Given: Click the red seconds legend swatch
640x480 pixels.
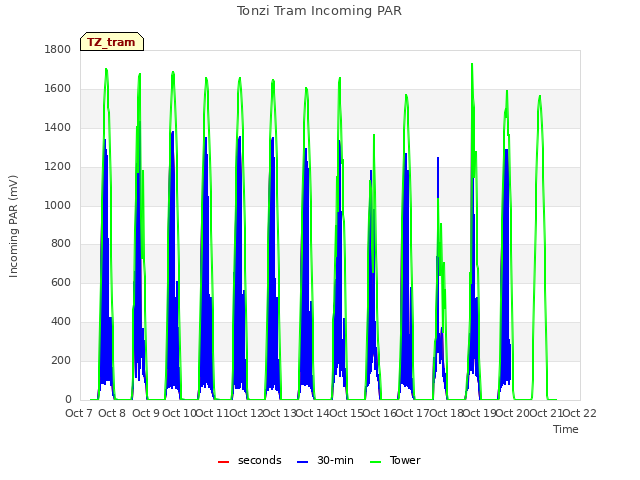Looking at the screenshot, I should (223, 462).
